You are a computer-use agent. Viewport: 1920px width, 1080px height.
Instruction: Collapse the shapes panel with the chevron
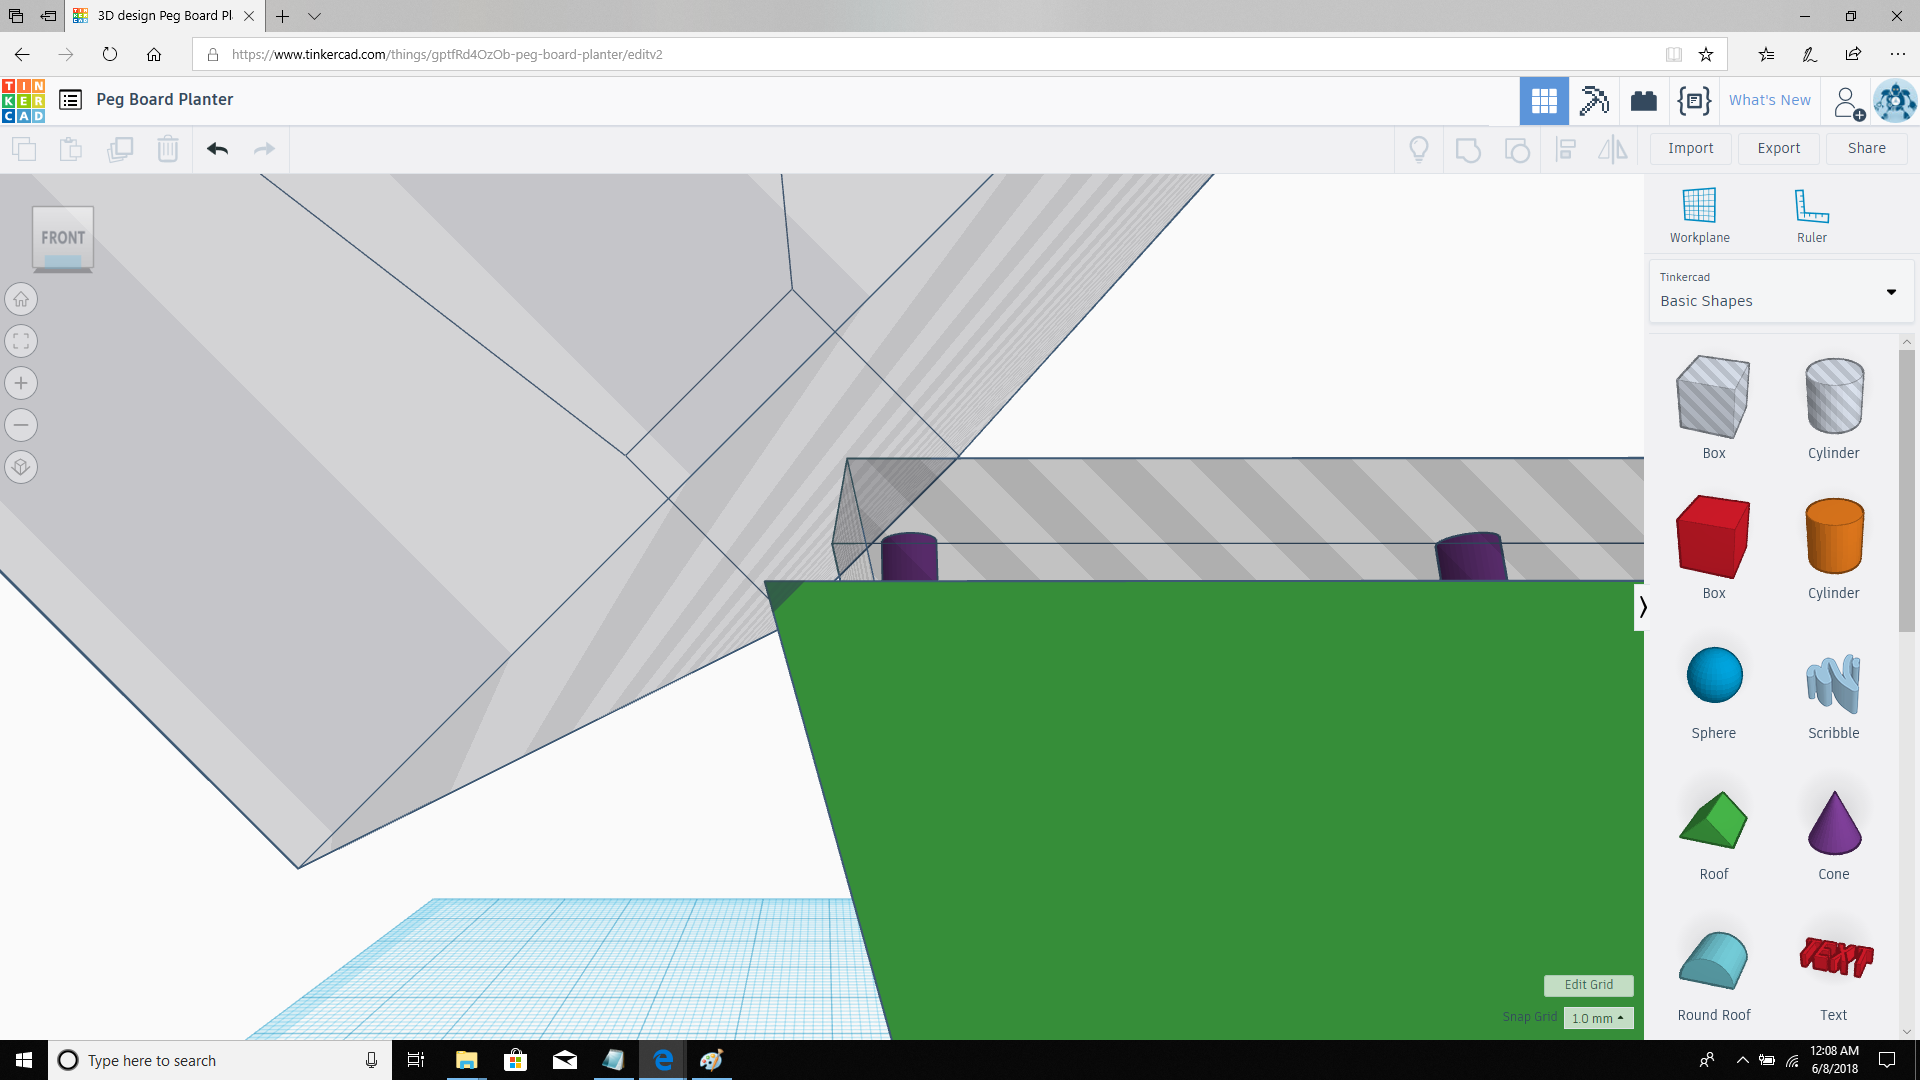1641,607
